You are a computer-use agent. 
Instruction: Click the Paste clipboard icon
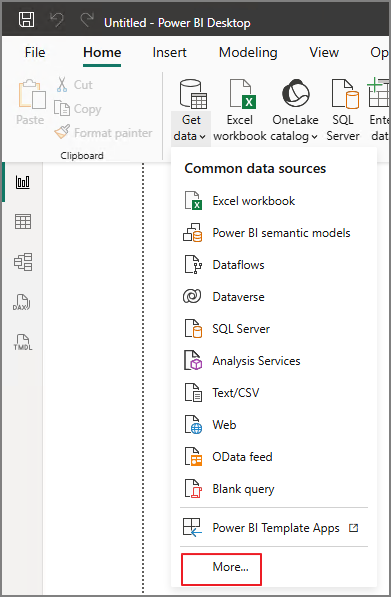pos(32,94)
